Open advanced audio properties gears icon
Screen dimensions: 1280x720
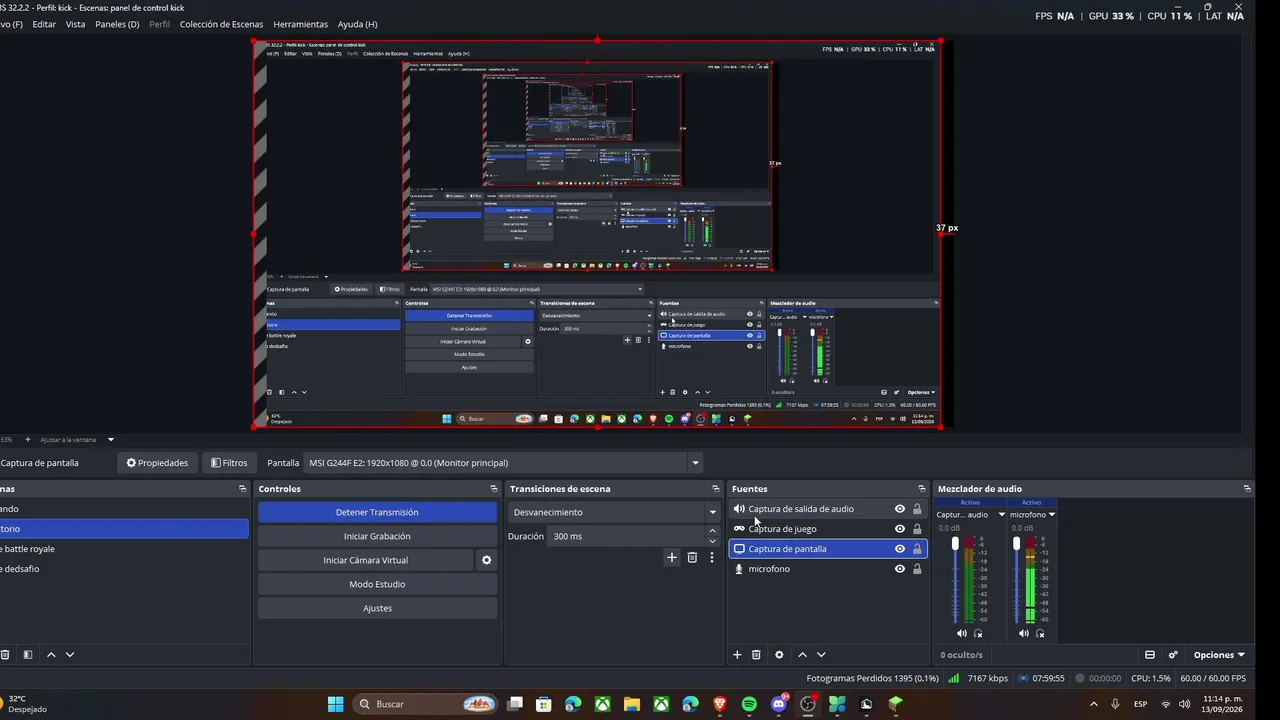pyautogui.click(x=1173, y=655)
